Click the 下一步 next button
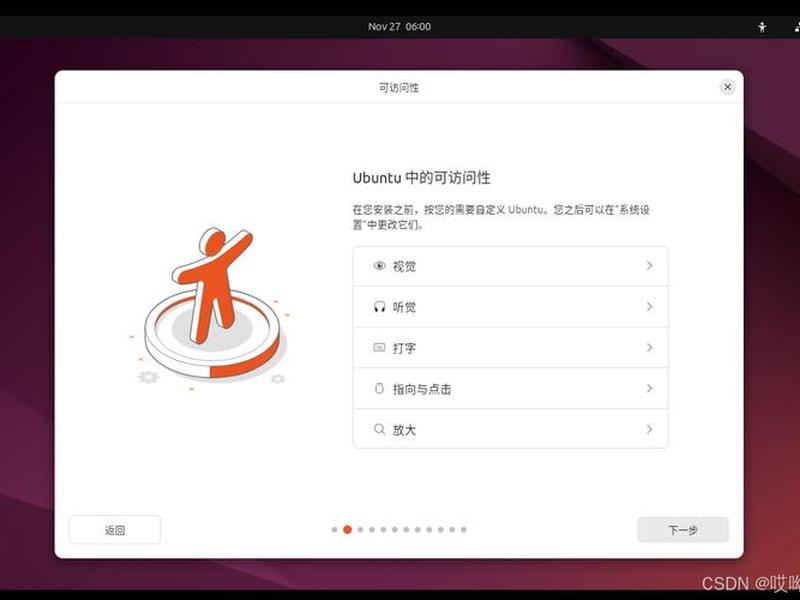 tap(683, 530)
